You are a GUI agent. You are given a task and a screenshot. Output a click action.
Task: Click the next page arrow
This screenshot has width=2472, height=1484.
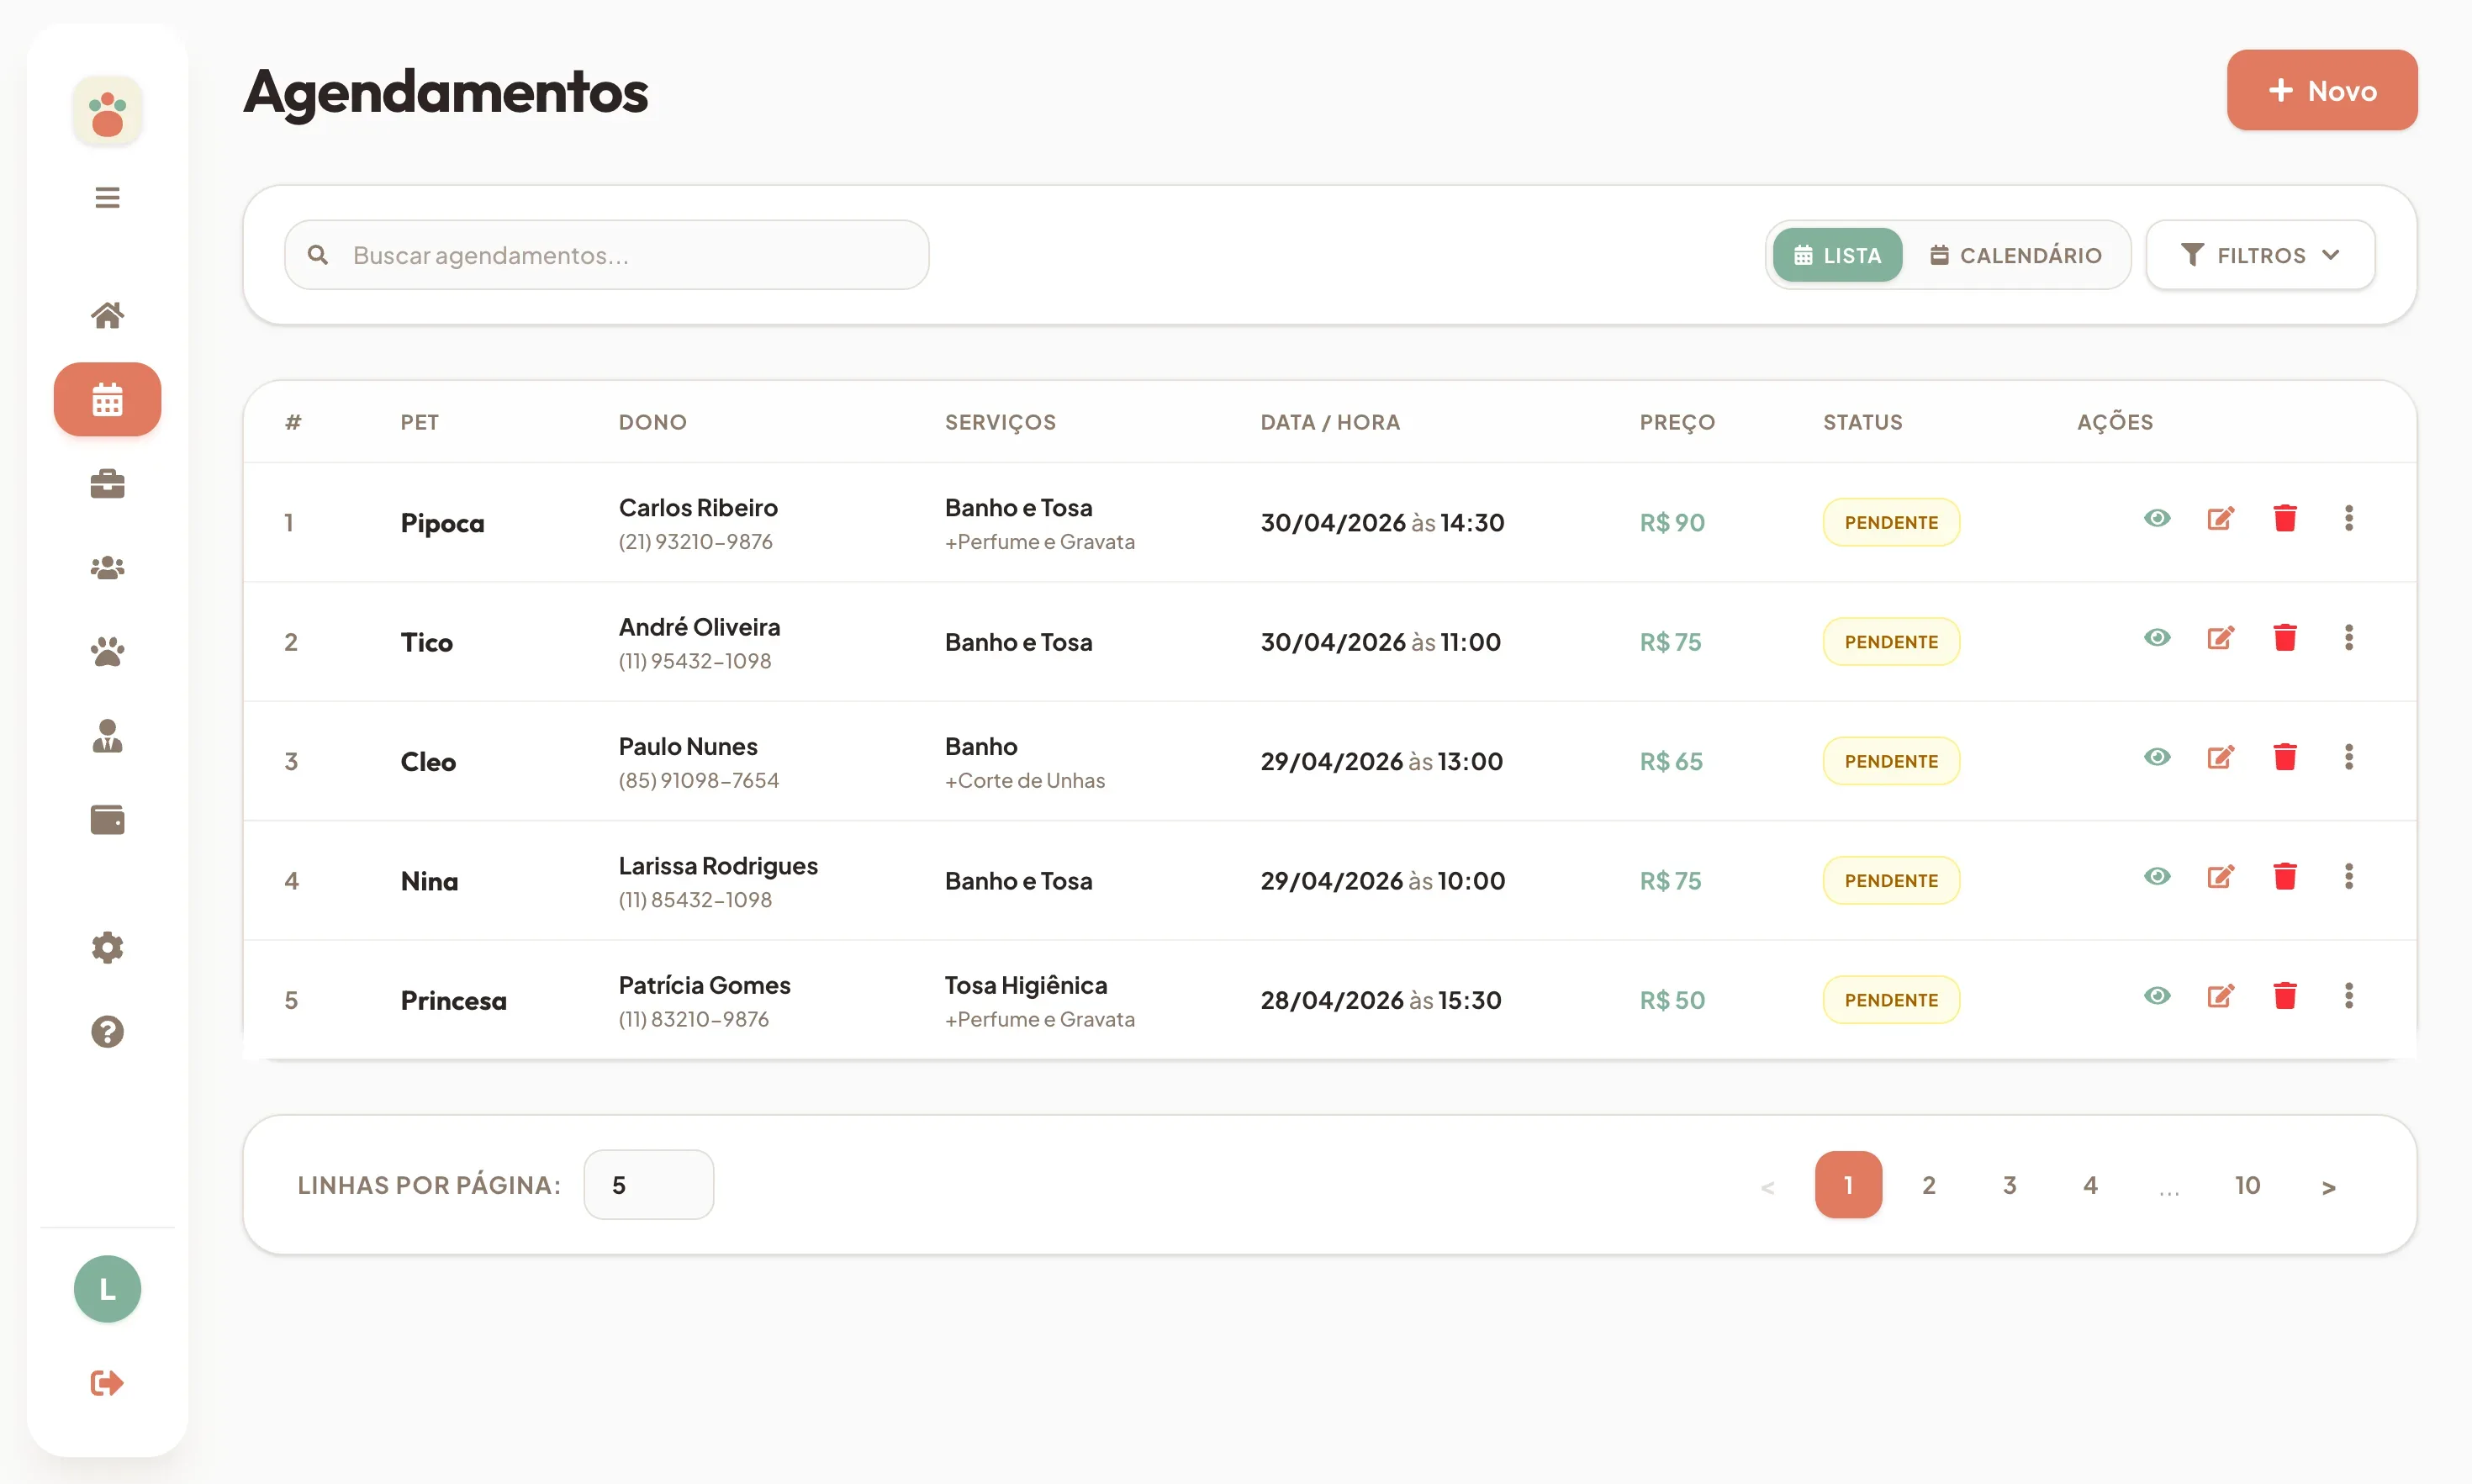tap(2329, 1187)
